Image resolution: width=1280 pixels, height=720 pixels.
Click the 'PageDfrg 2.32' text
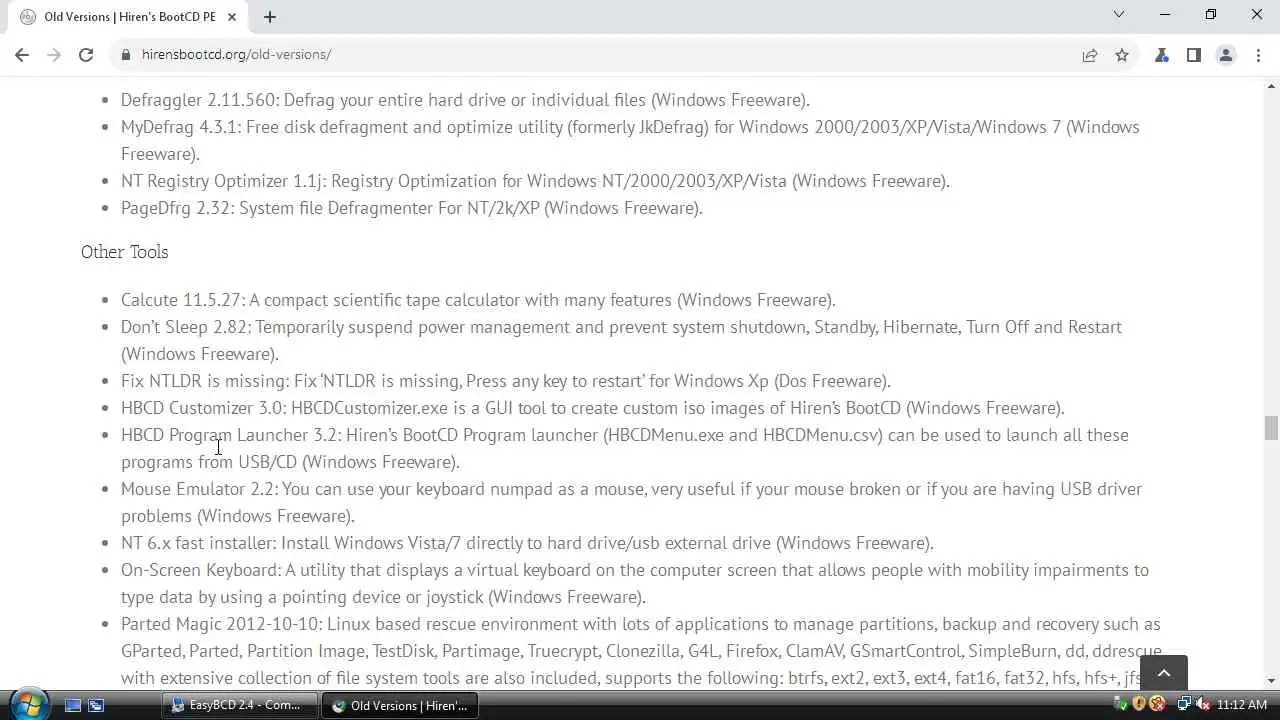point(176,208)
